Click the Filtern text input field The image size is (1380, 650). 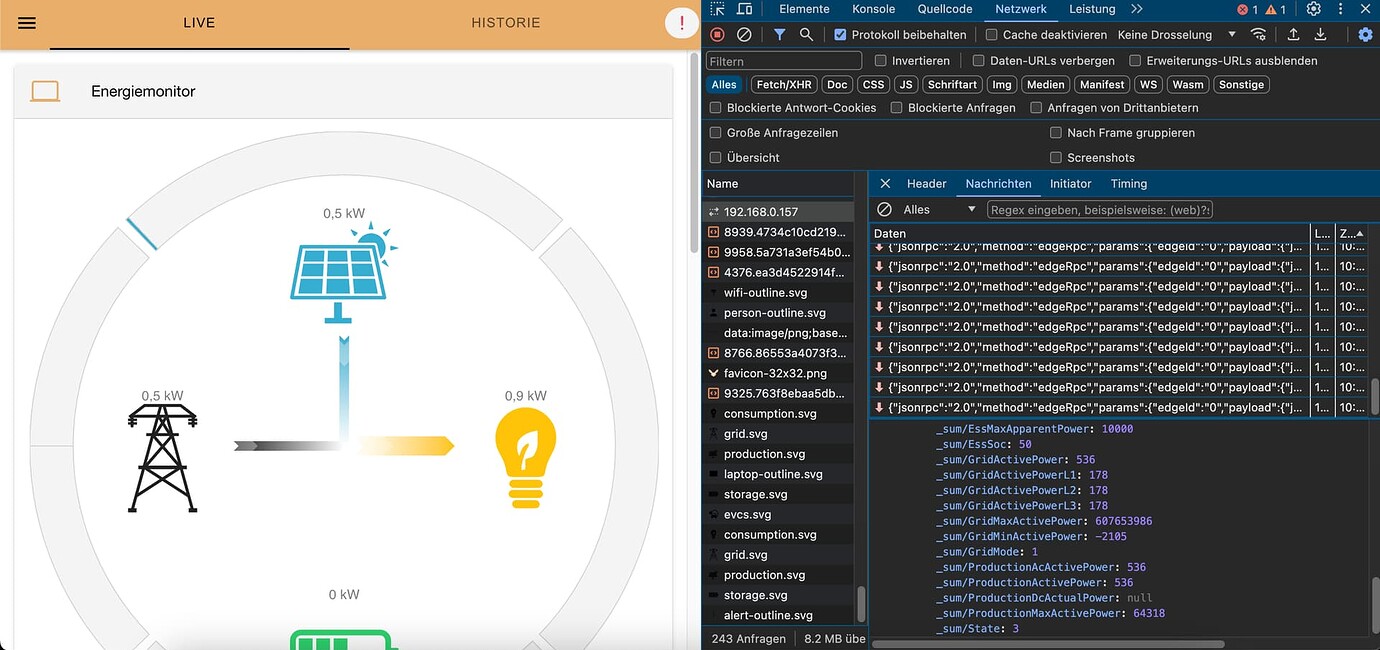[784, 61]
